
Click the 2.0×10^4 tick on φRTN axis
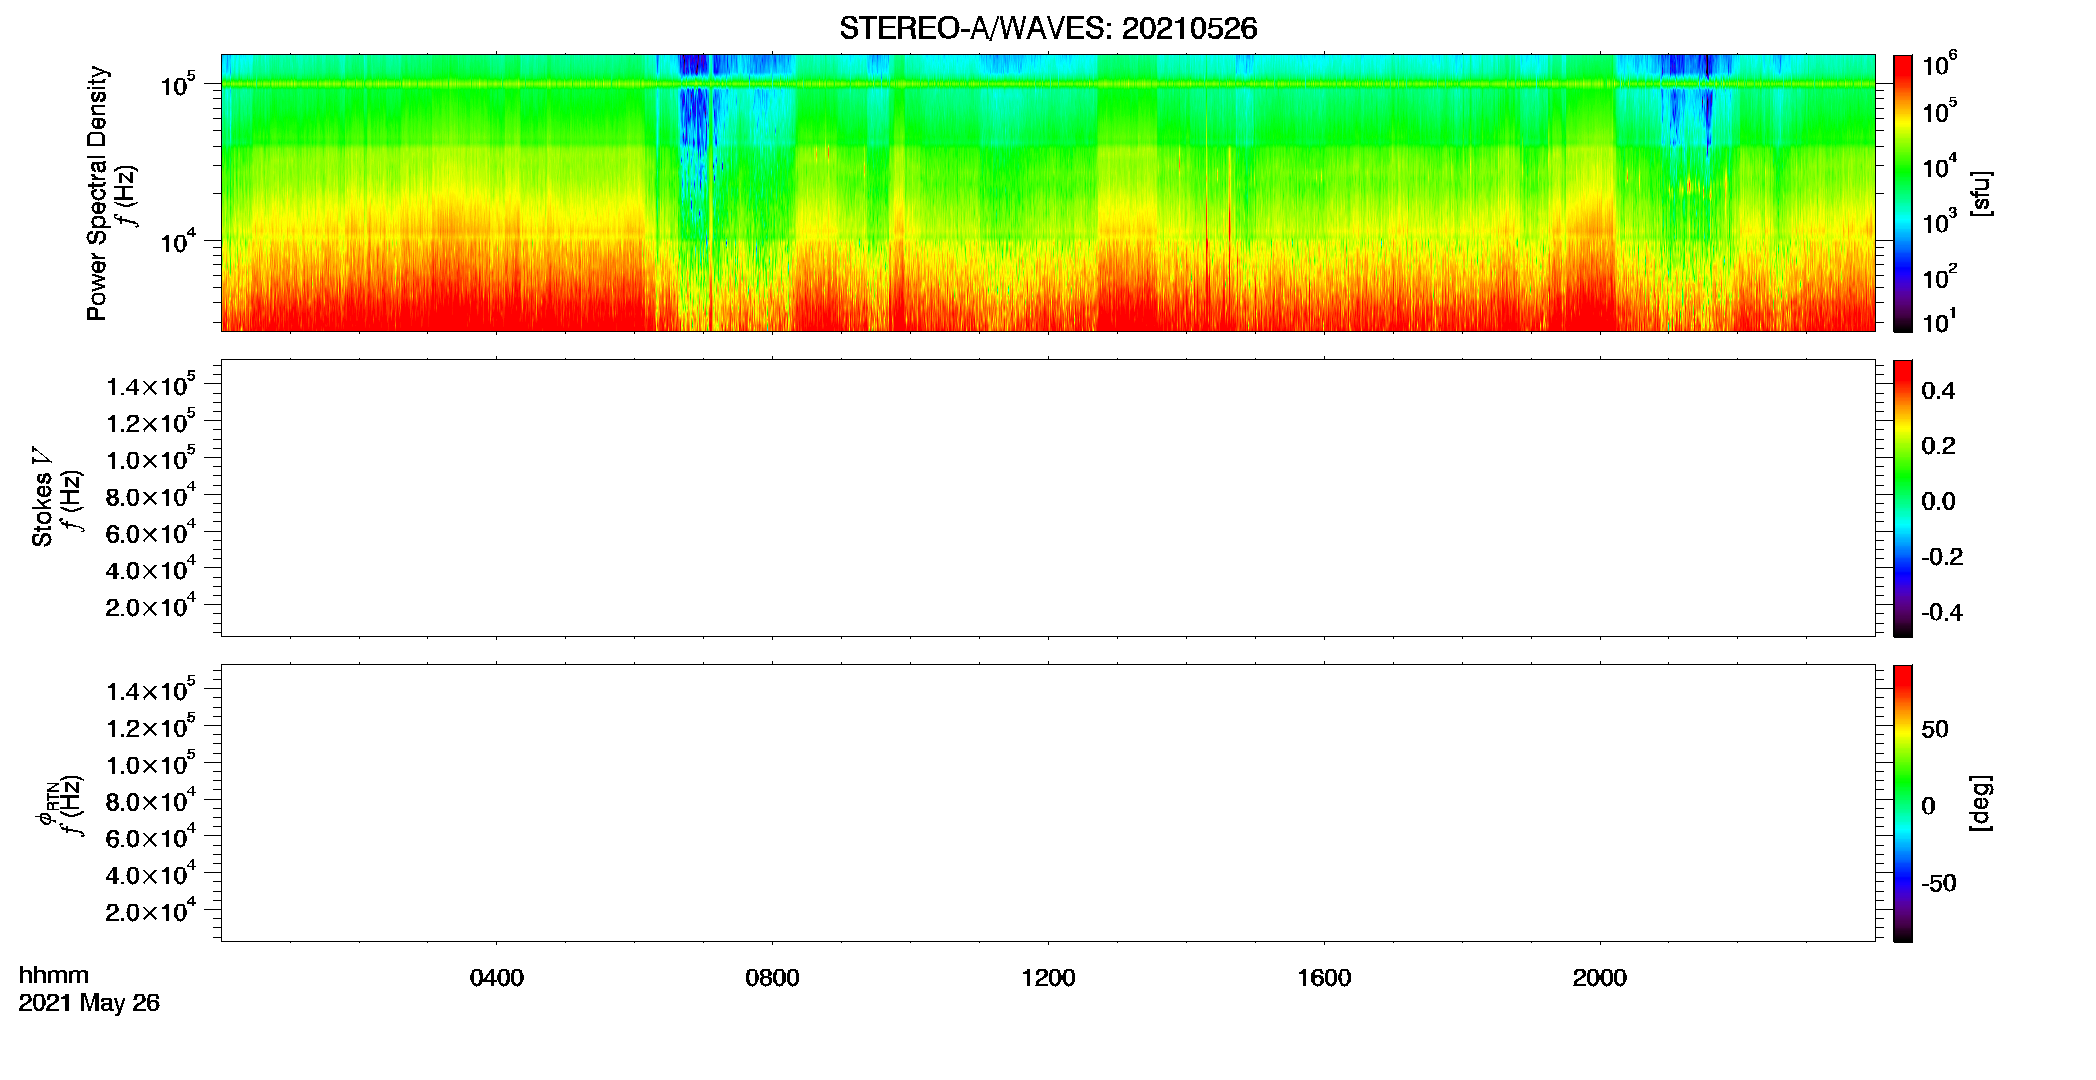(x=150, y=911)
